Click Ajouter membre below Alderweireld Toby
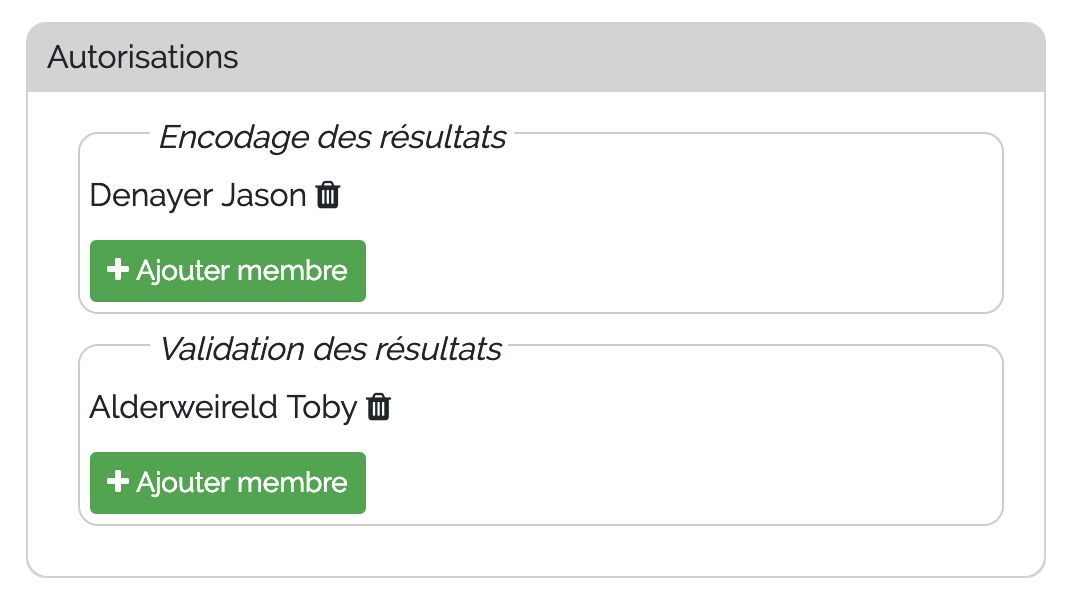This screenshot has height=592, width=1066. (228, 482)
